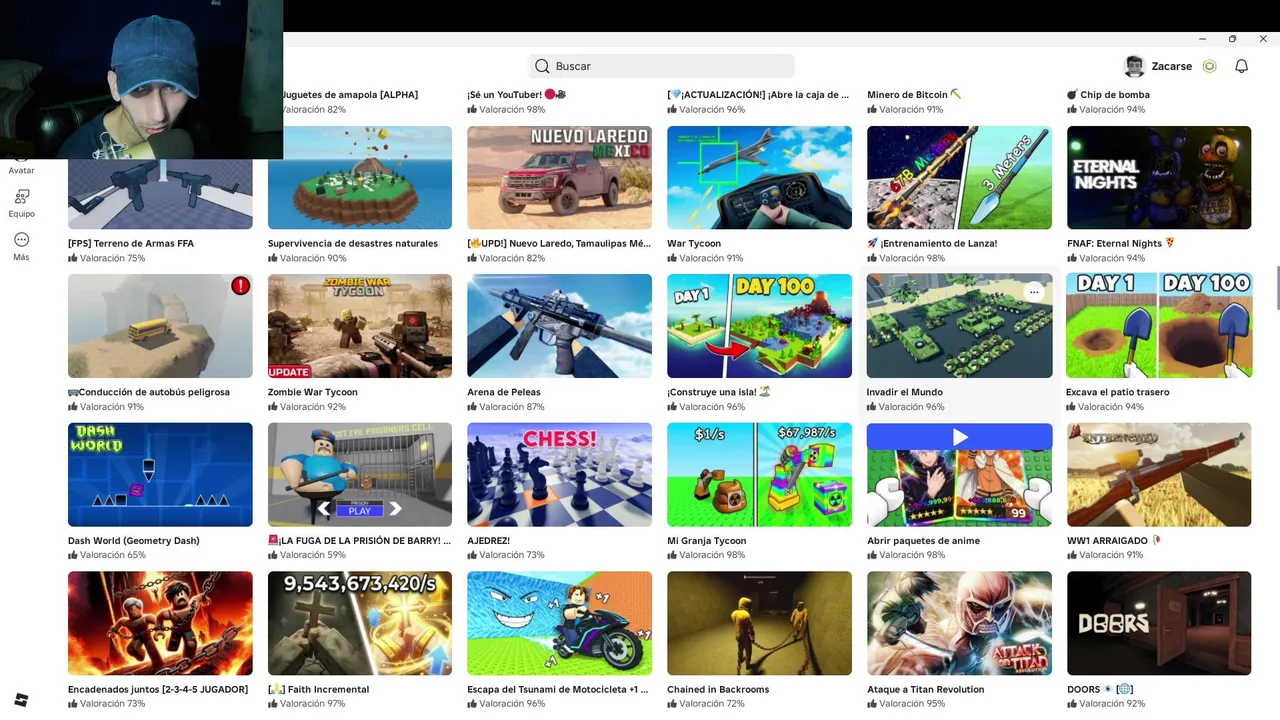Click Valoración 65% under Dash World
This screenshot has height=720, width=1280.
coord(107,555)
